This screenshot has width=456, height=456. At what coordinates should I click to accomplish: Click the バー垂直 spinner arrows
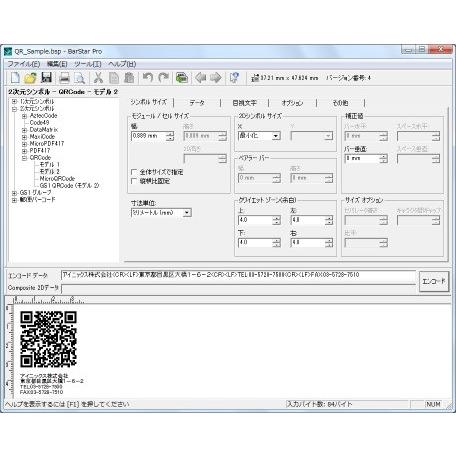coord(383,158)
